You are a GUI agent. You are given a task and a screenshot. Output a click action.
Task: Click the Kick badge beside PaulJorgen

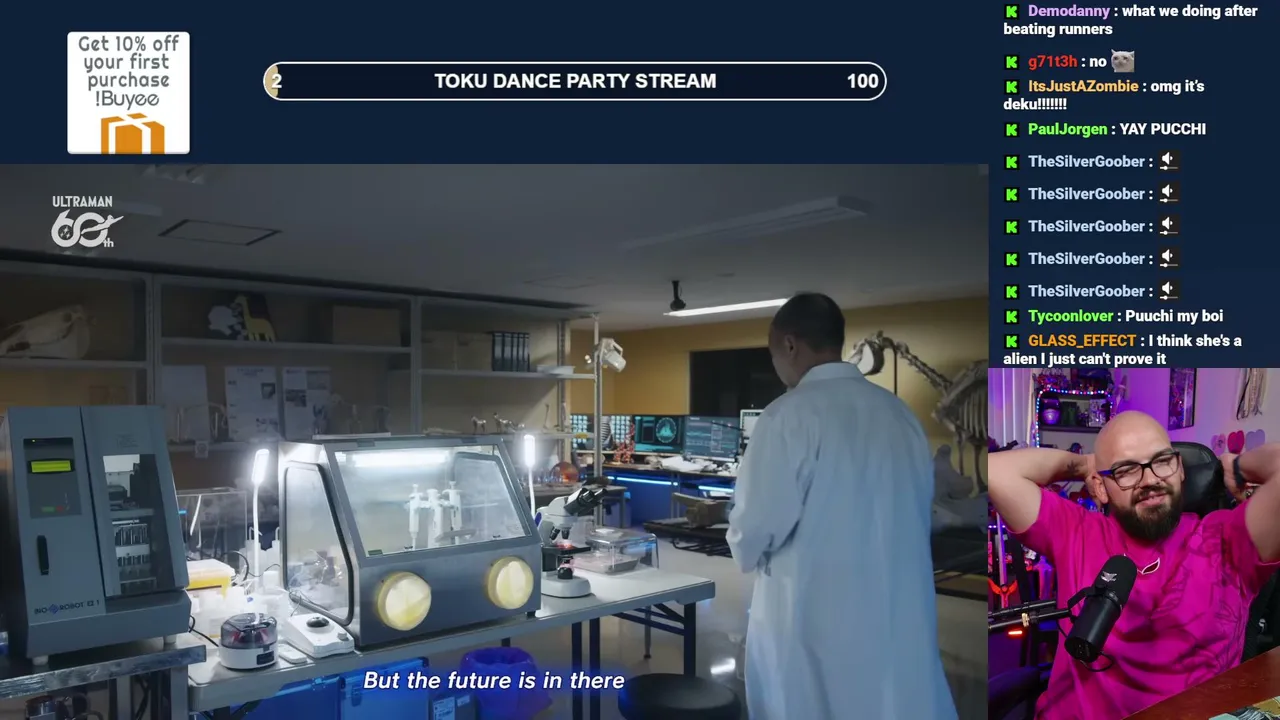1011,130
